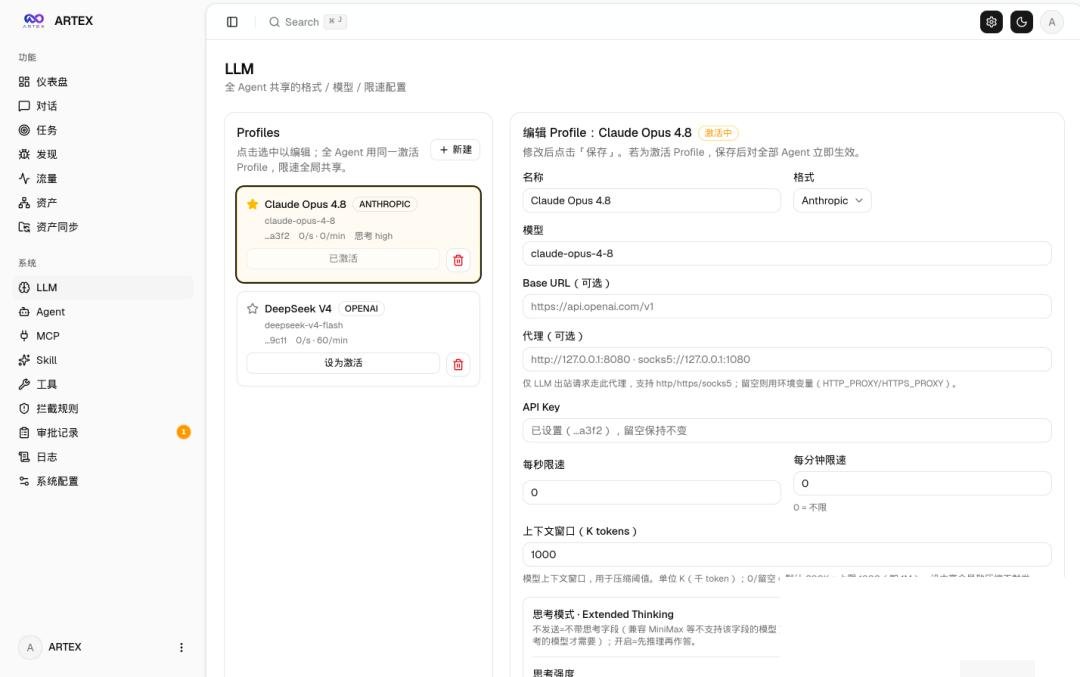Select the DeepSeek V4 profile card
Image resolution: width=1080 pixels, height=677 pixels.
[358, 339]
